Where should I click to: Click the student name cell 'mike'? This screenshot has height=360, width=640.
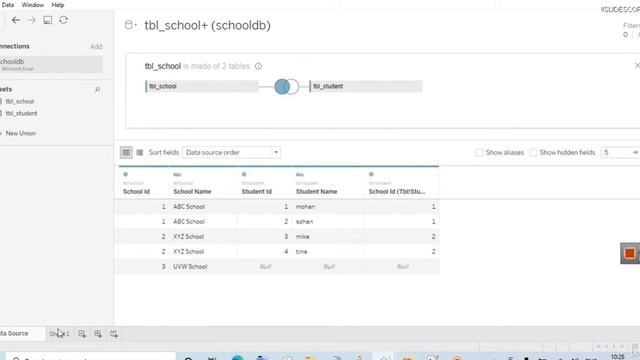click(302, 237)
